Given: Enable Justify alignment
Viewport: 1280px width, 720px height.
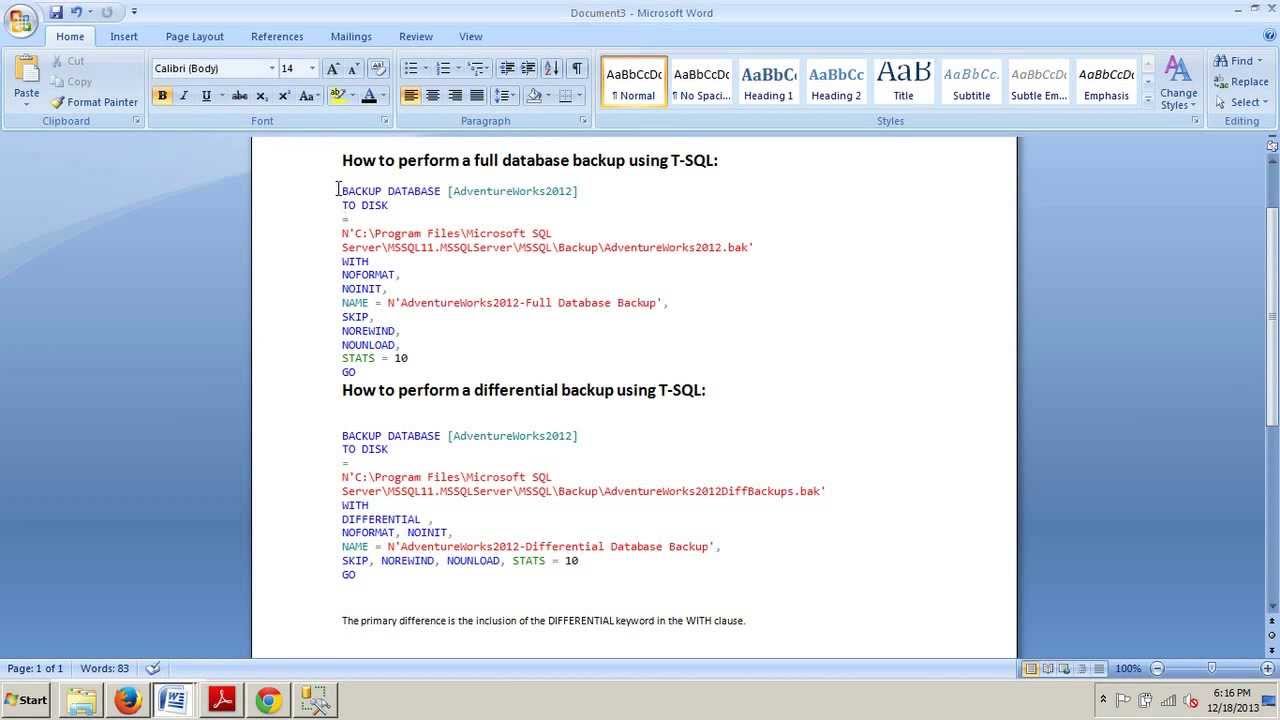Looking at the screenshot, I should (477, 96).
